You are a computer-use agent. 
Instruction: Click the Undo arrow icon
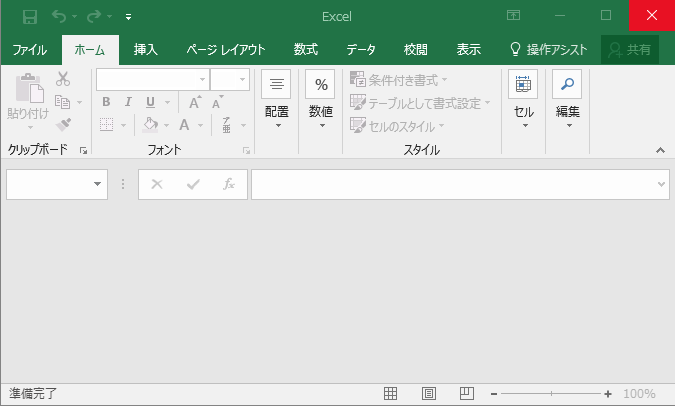pyautogui.click(x=59, y=16)
